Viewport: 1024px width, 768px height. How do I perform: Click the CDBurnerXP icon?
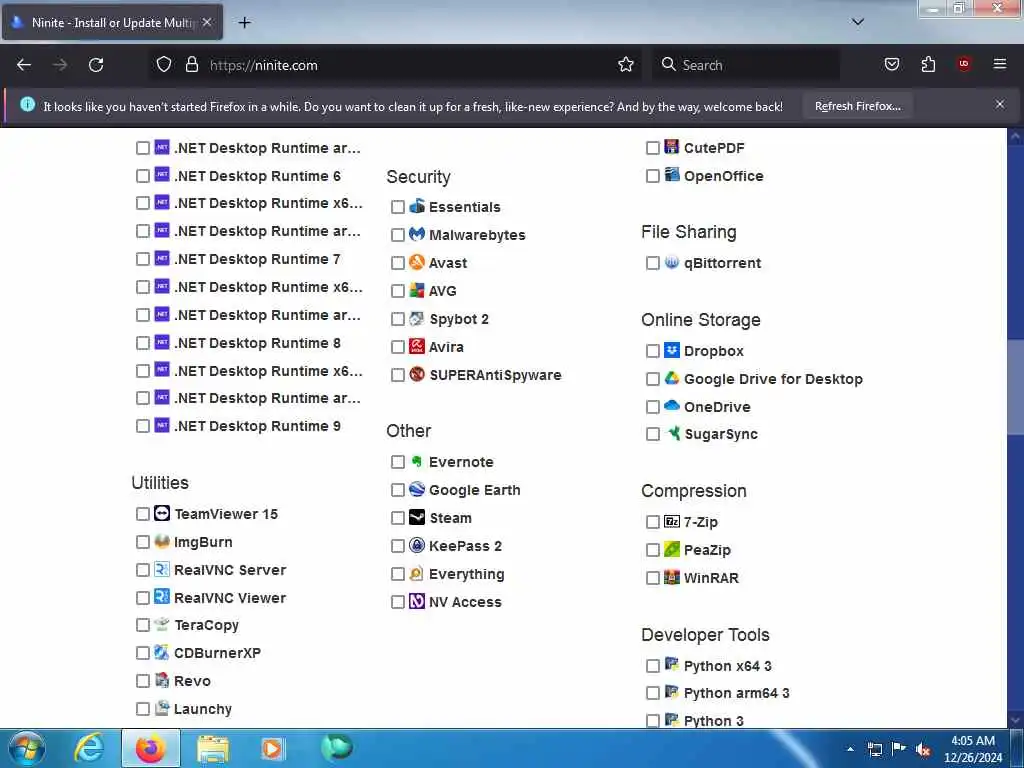[x=162, y=652]
